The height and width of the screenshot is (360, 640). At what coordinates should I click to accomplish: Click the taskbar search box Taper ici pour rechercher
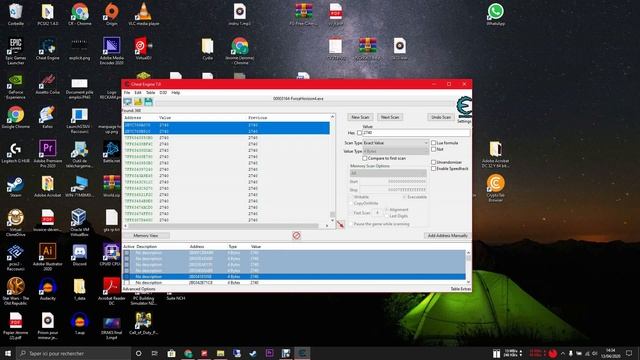tap(73, 353)
